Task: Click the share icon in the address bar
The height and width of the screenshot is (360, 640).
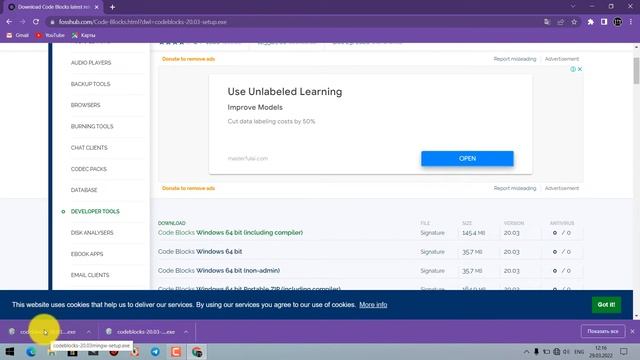Action: 560,22
